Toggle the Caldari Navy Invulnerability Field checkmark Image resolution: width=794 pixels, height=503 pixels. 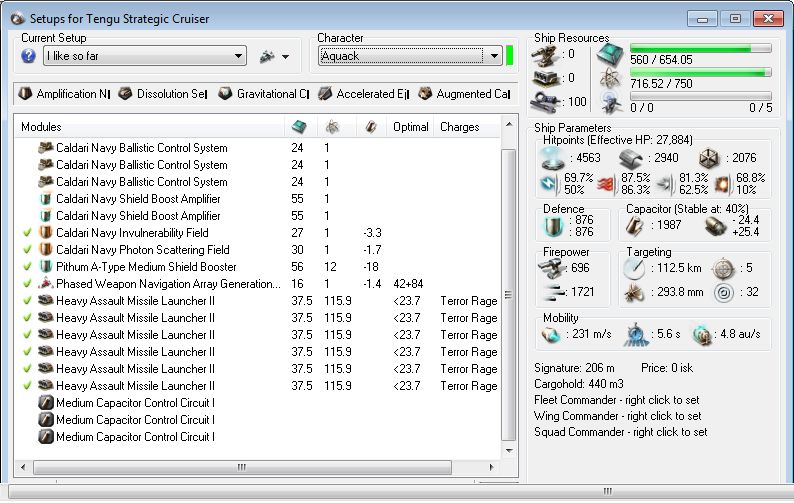pyautogui.click(x=27, y=233)
